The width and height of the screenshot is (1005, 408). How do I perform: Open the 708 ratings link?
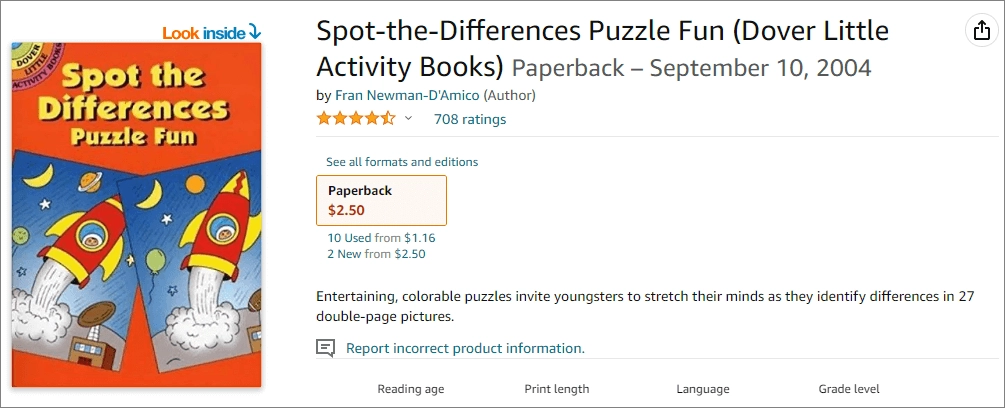(469, 119)
